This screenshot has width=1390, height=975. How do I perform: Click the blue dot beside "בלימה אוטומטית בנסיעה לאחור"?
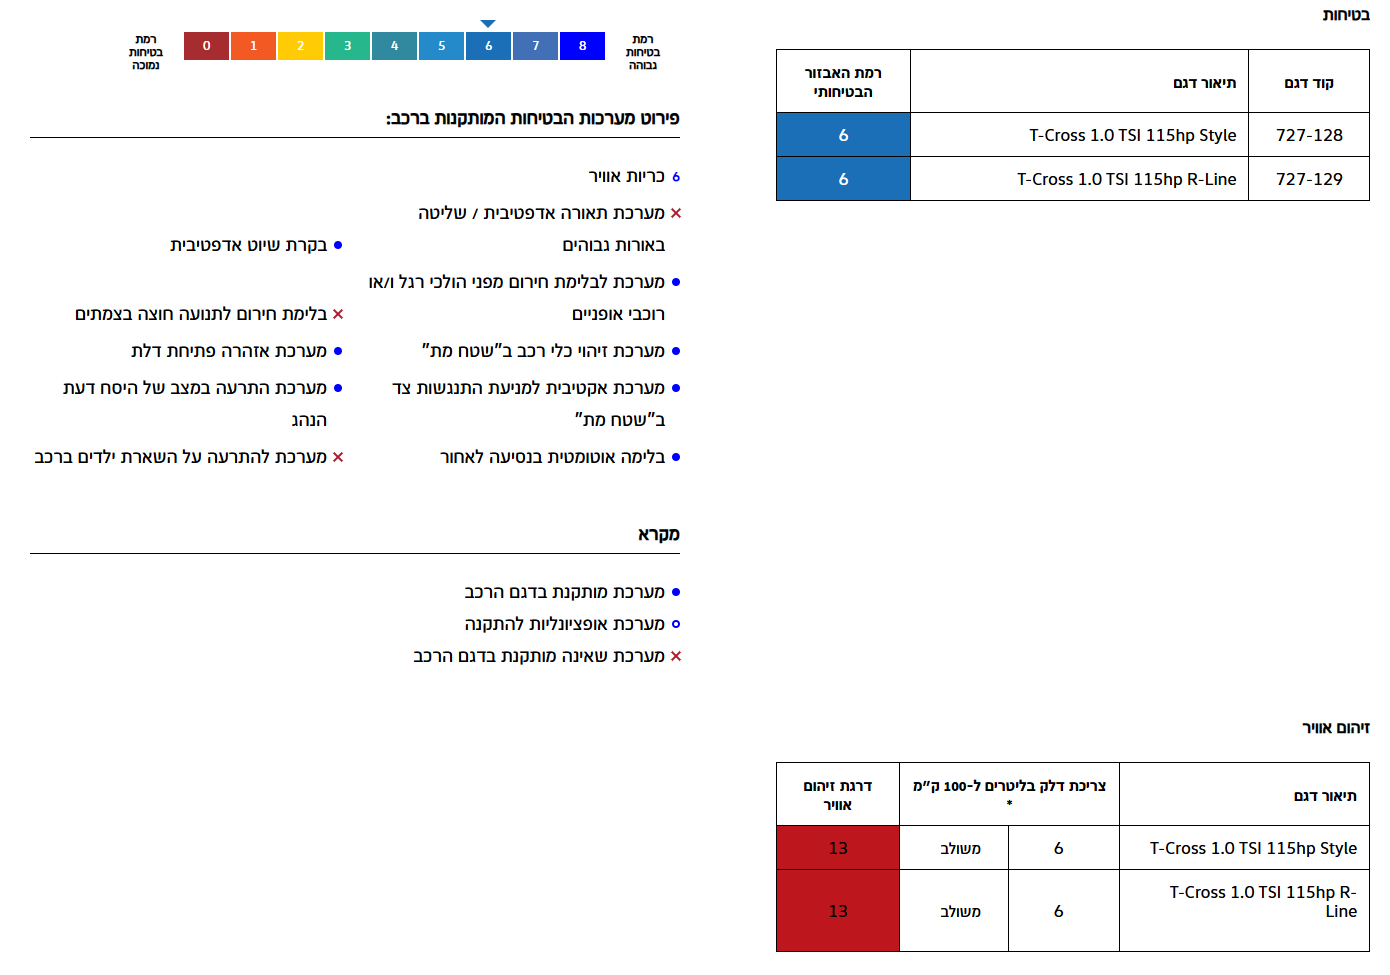point(676,457)
